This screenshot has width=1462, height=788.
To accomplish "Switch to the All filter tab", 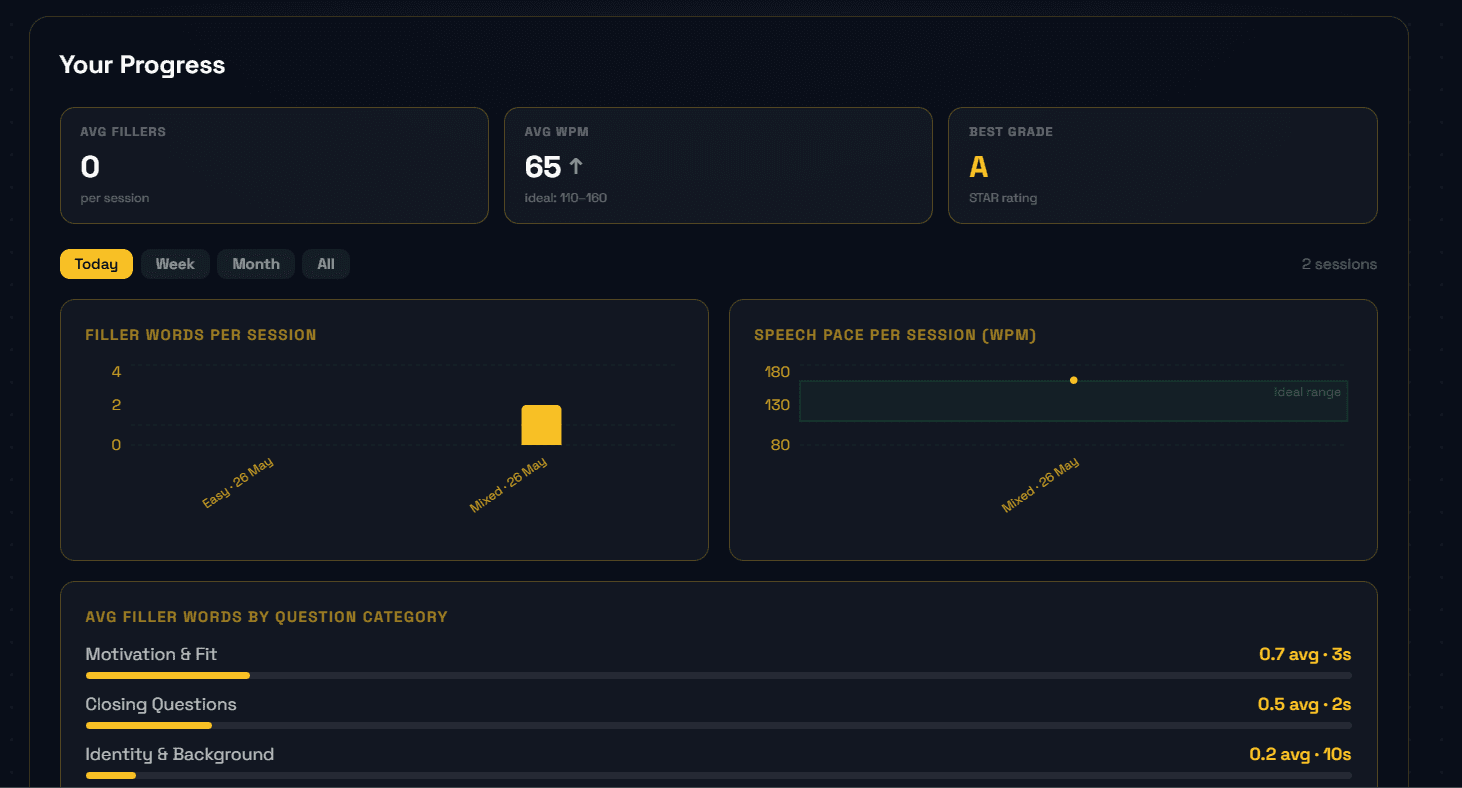I will (326, 264).
